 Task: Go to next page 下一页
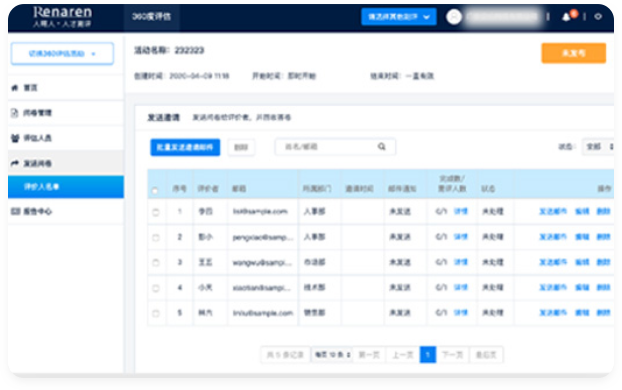(x=452, y=355)
